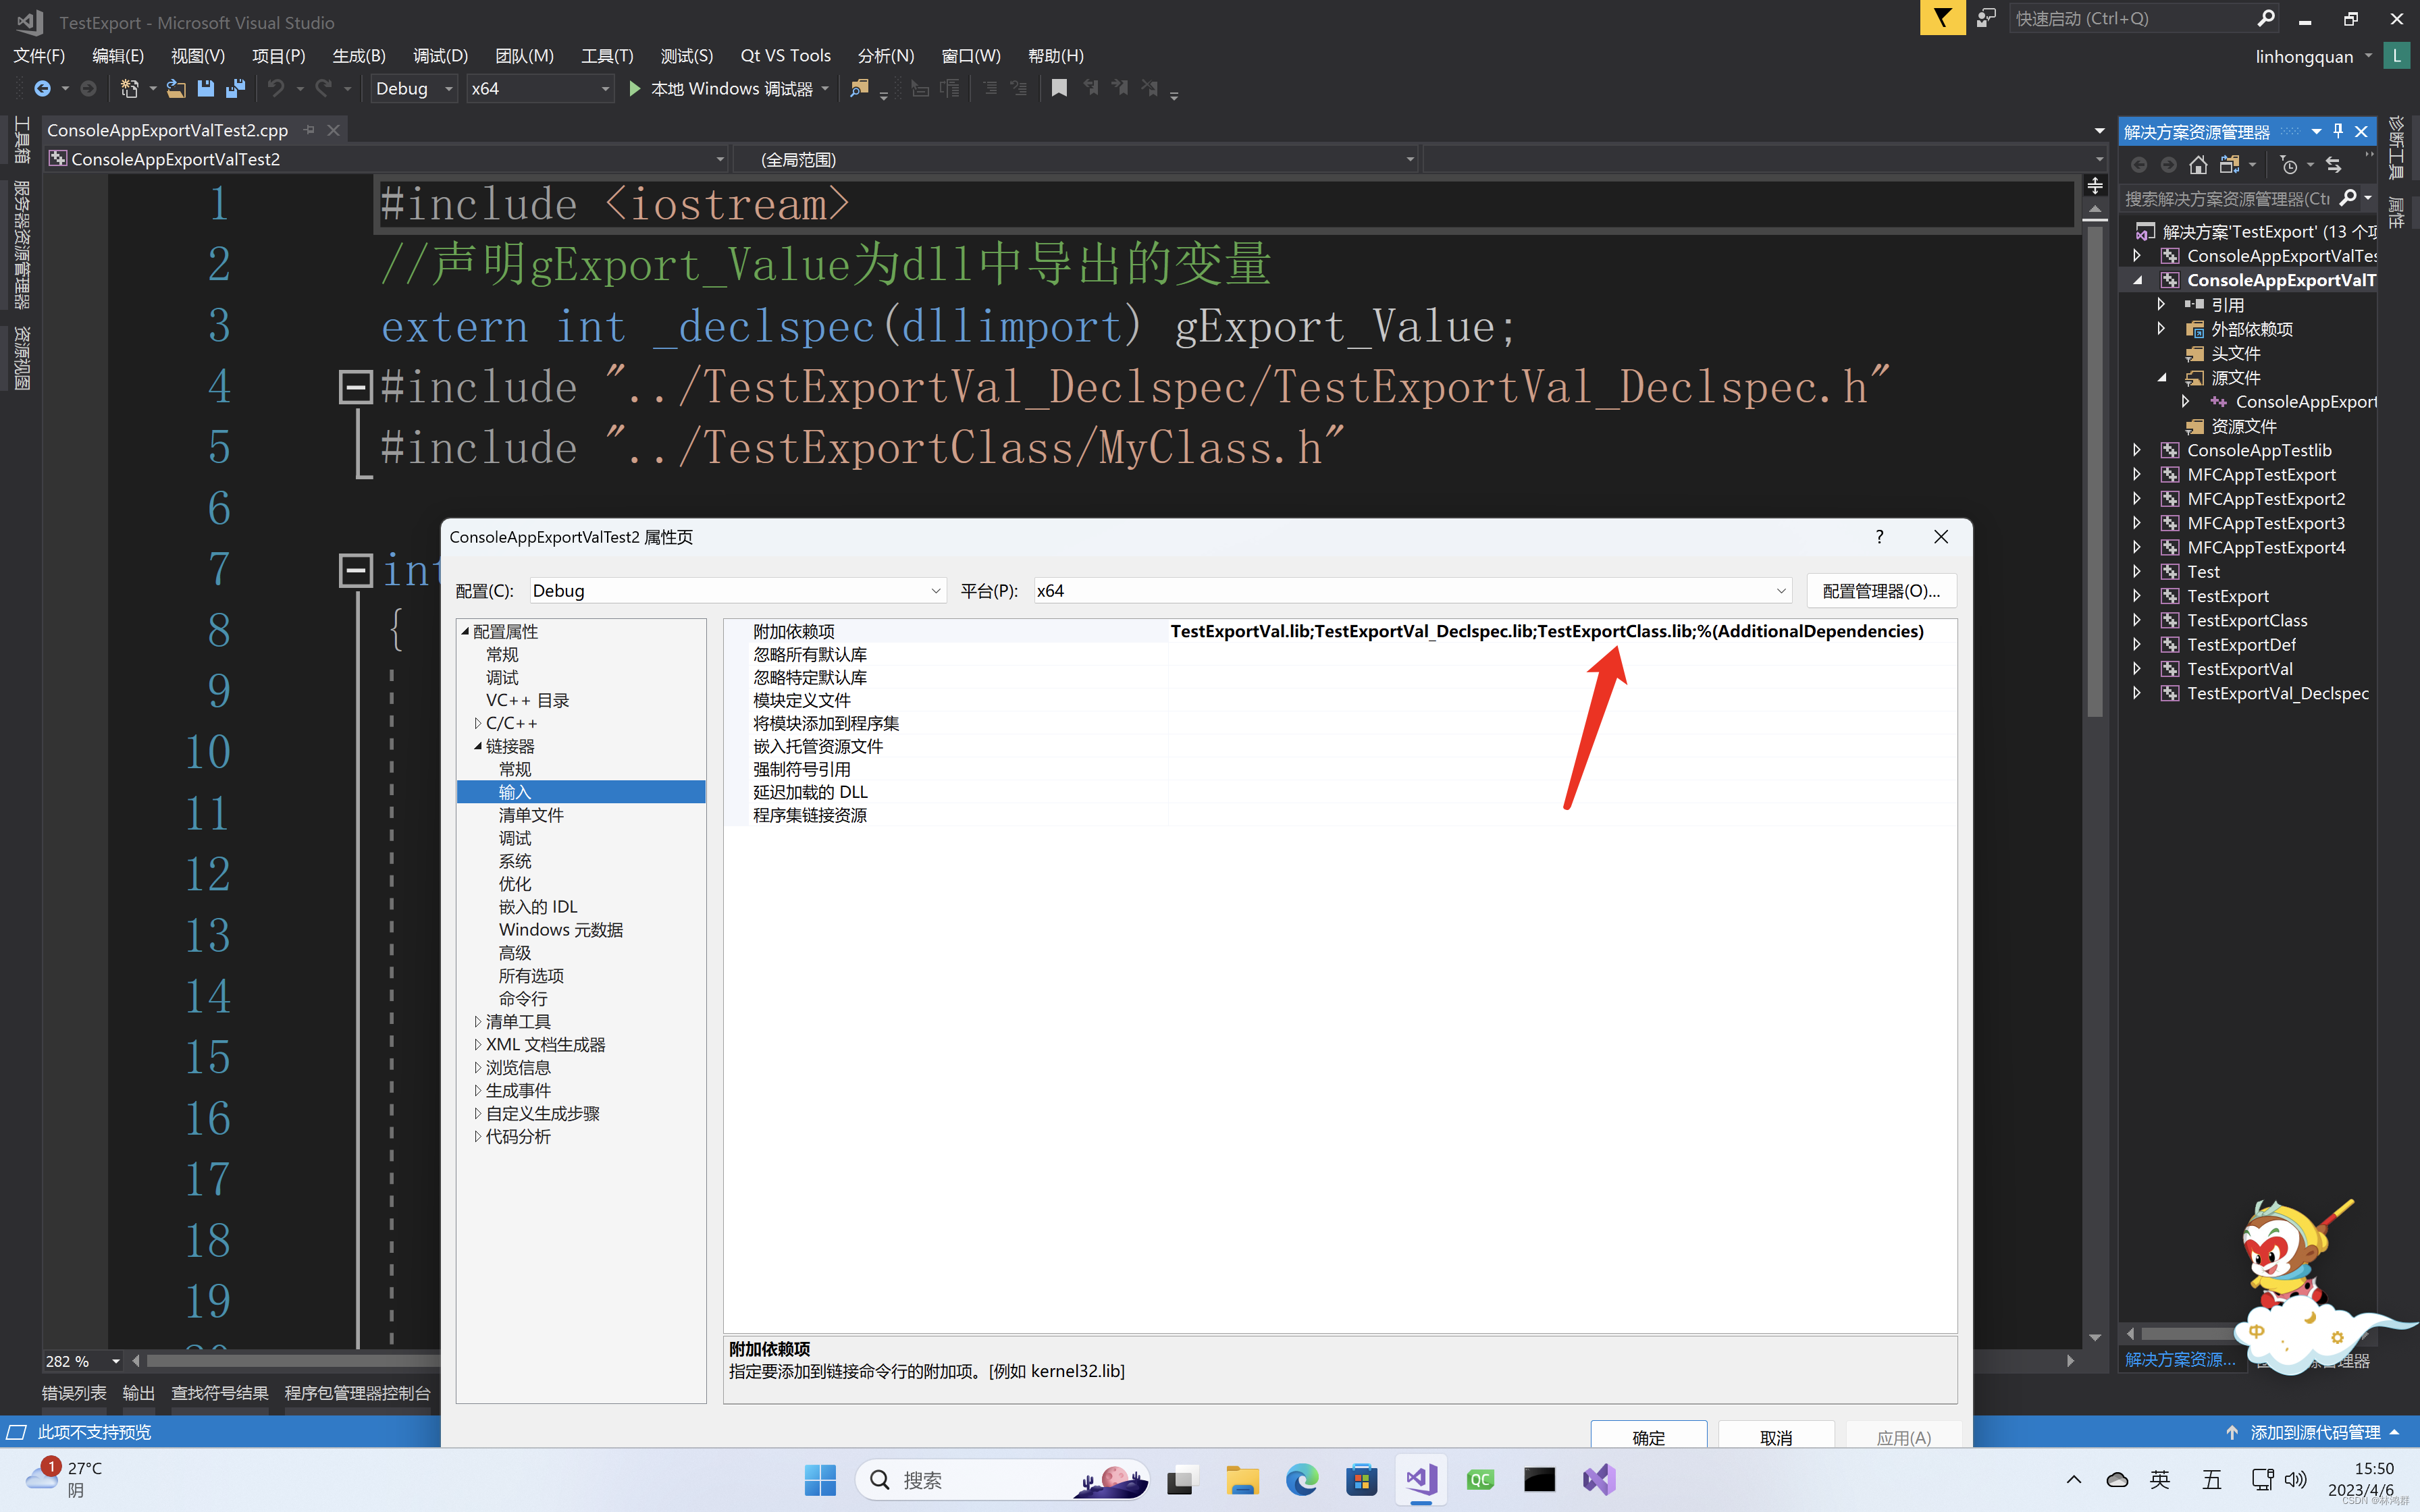
Task: Select the TestExportVal_Declspec project
Action: point(2277,693)
